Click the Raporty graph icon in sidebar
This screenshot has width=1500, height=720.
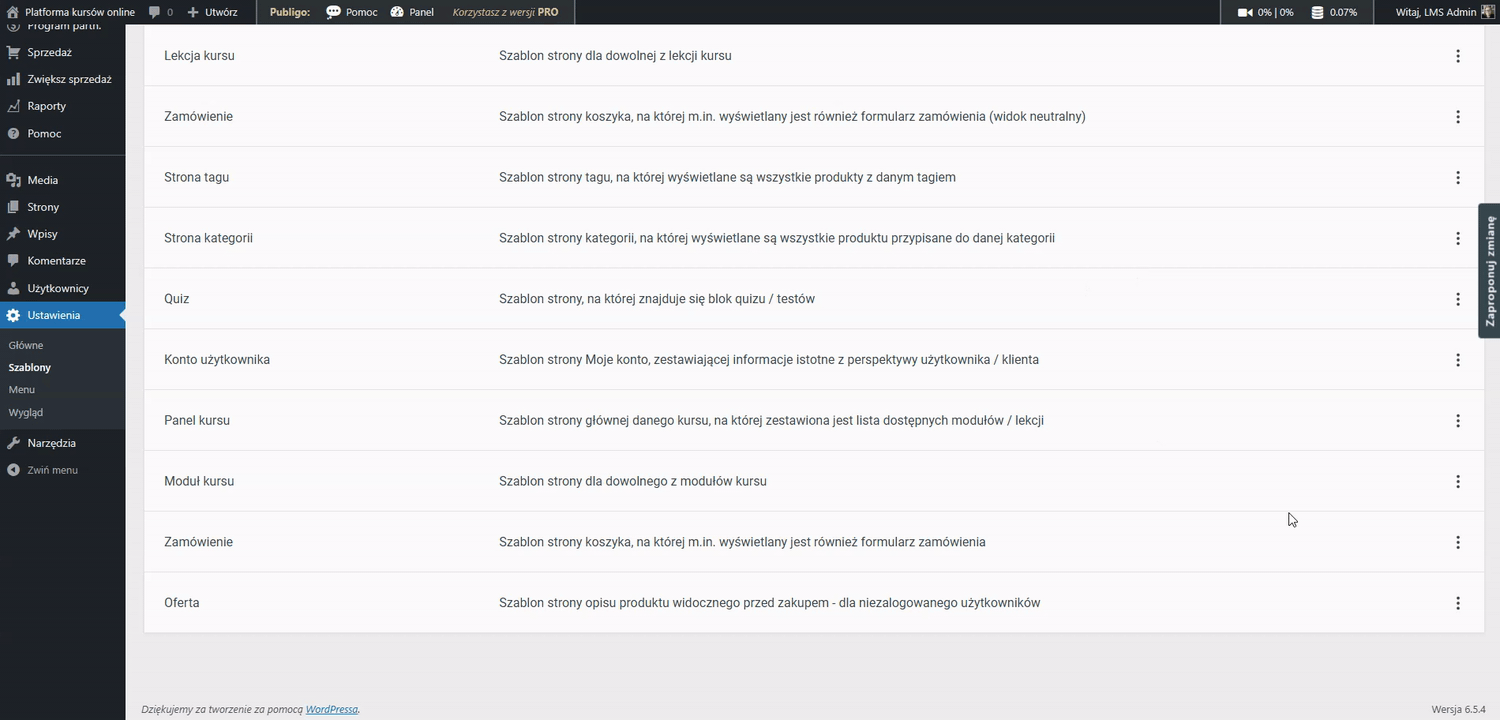(13, 106)
